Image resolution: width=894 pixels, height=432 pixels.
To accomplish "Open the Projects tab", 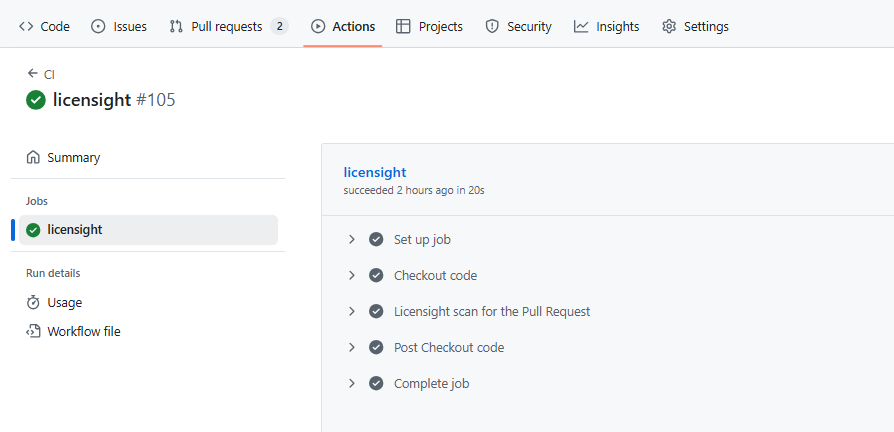I will (429, 26).
